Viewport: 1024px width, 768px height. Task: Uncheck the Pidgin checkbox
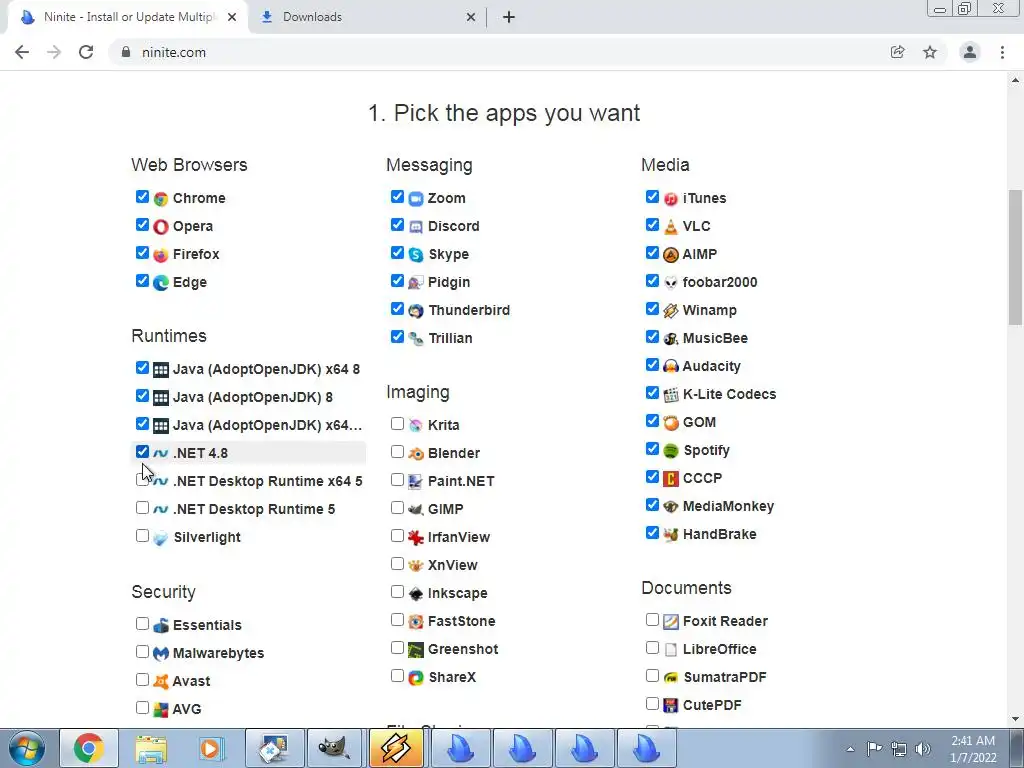[397, 281]
